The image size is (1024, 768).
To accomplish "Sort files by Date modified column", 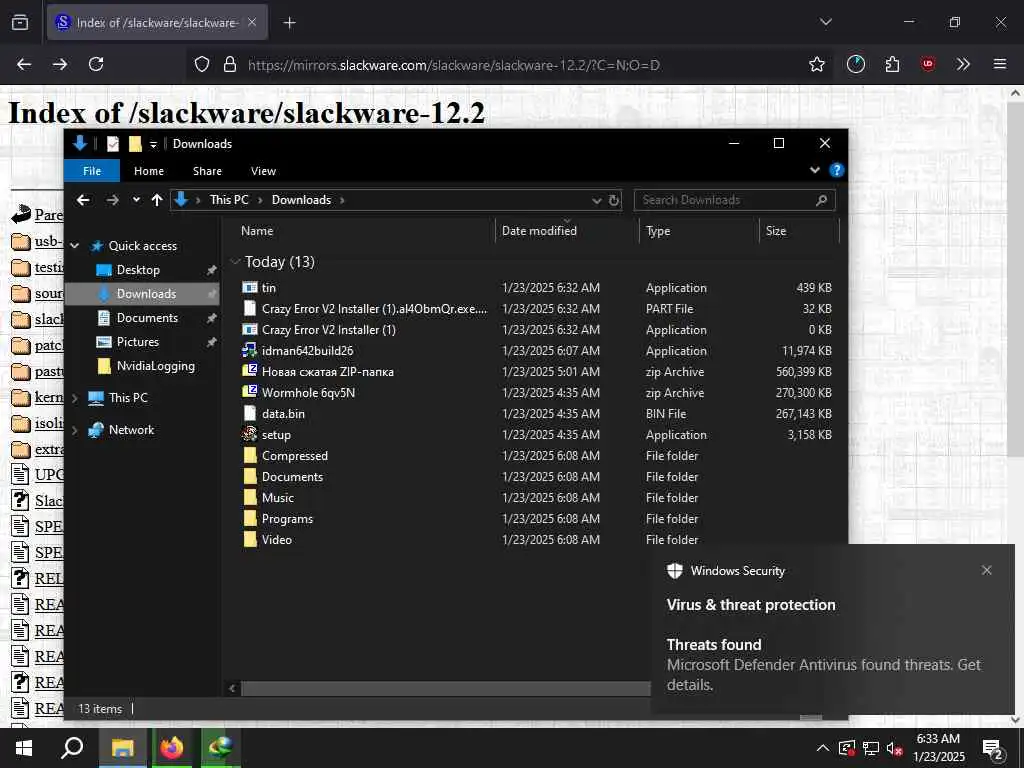I will [539, 231].
